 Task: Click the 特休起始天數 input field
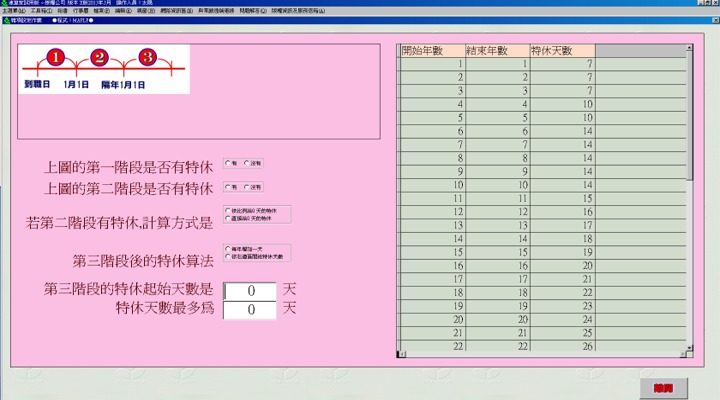click(x=249, y=291)
